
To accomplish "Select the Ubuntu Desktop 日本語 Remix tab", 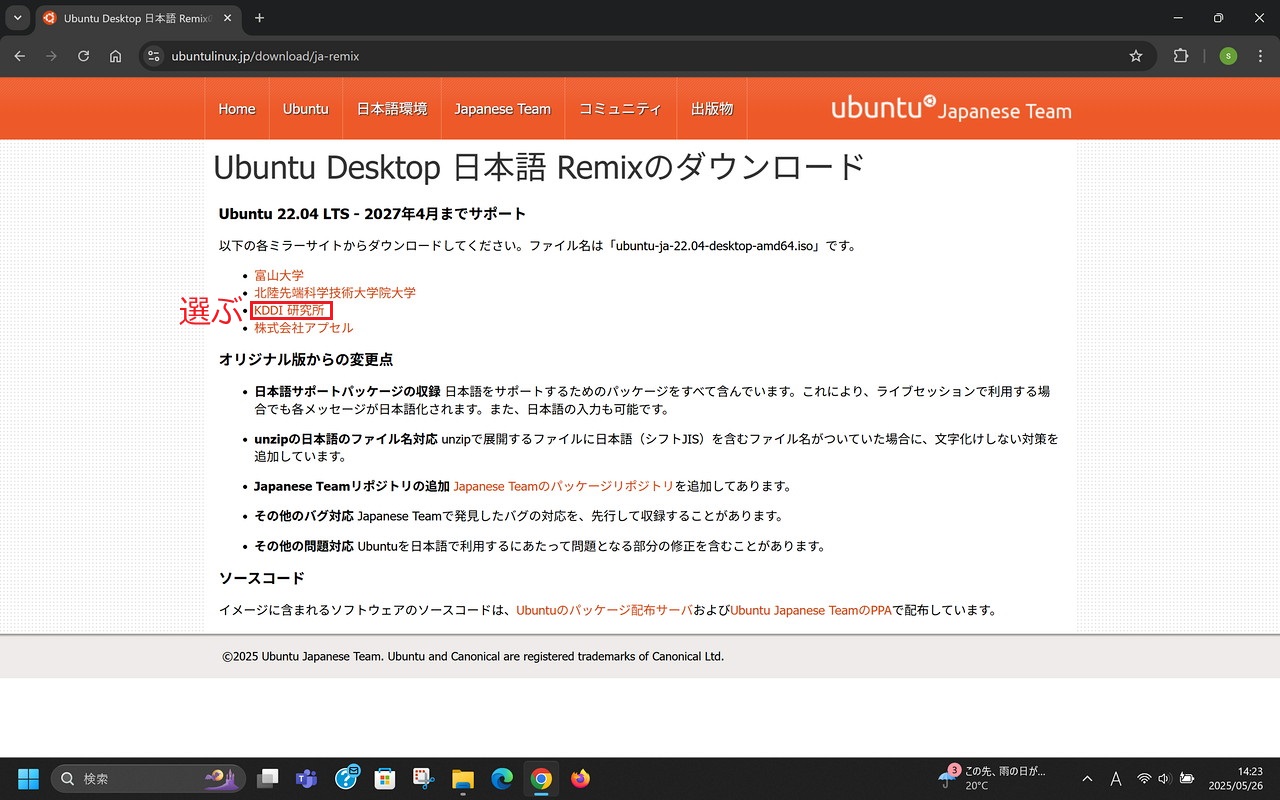I will (x=138, y=18).
